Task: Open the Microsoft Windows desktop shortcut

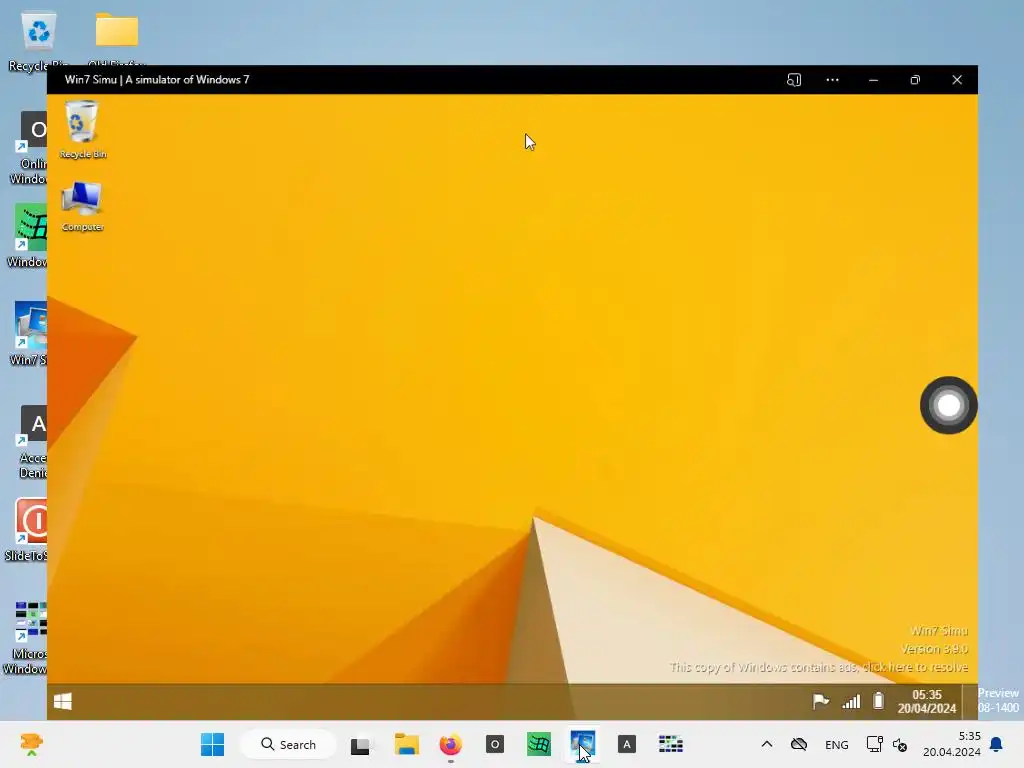Action: coord(26,637)
